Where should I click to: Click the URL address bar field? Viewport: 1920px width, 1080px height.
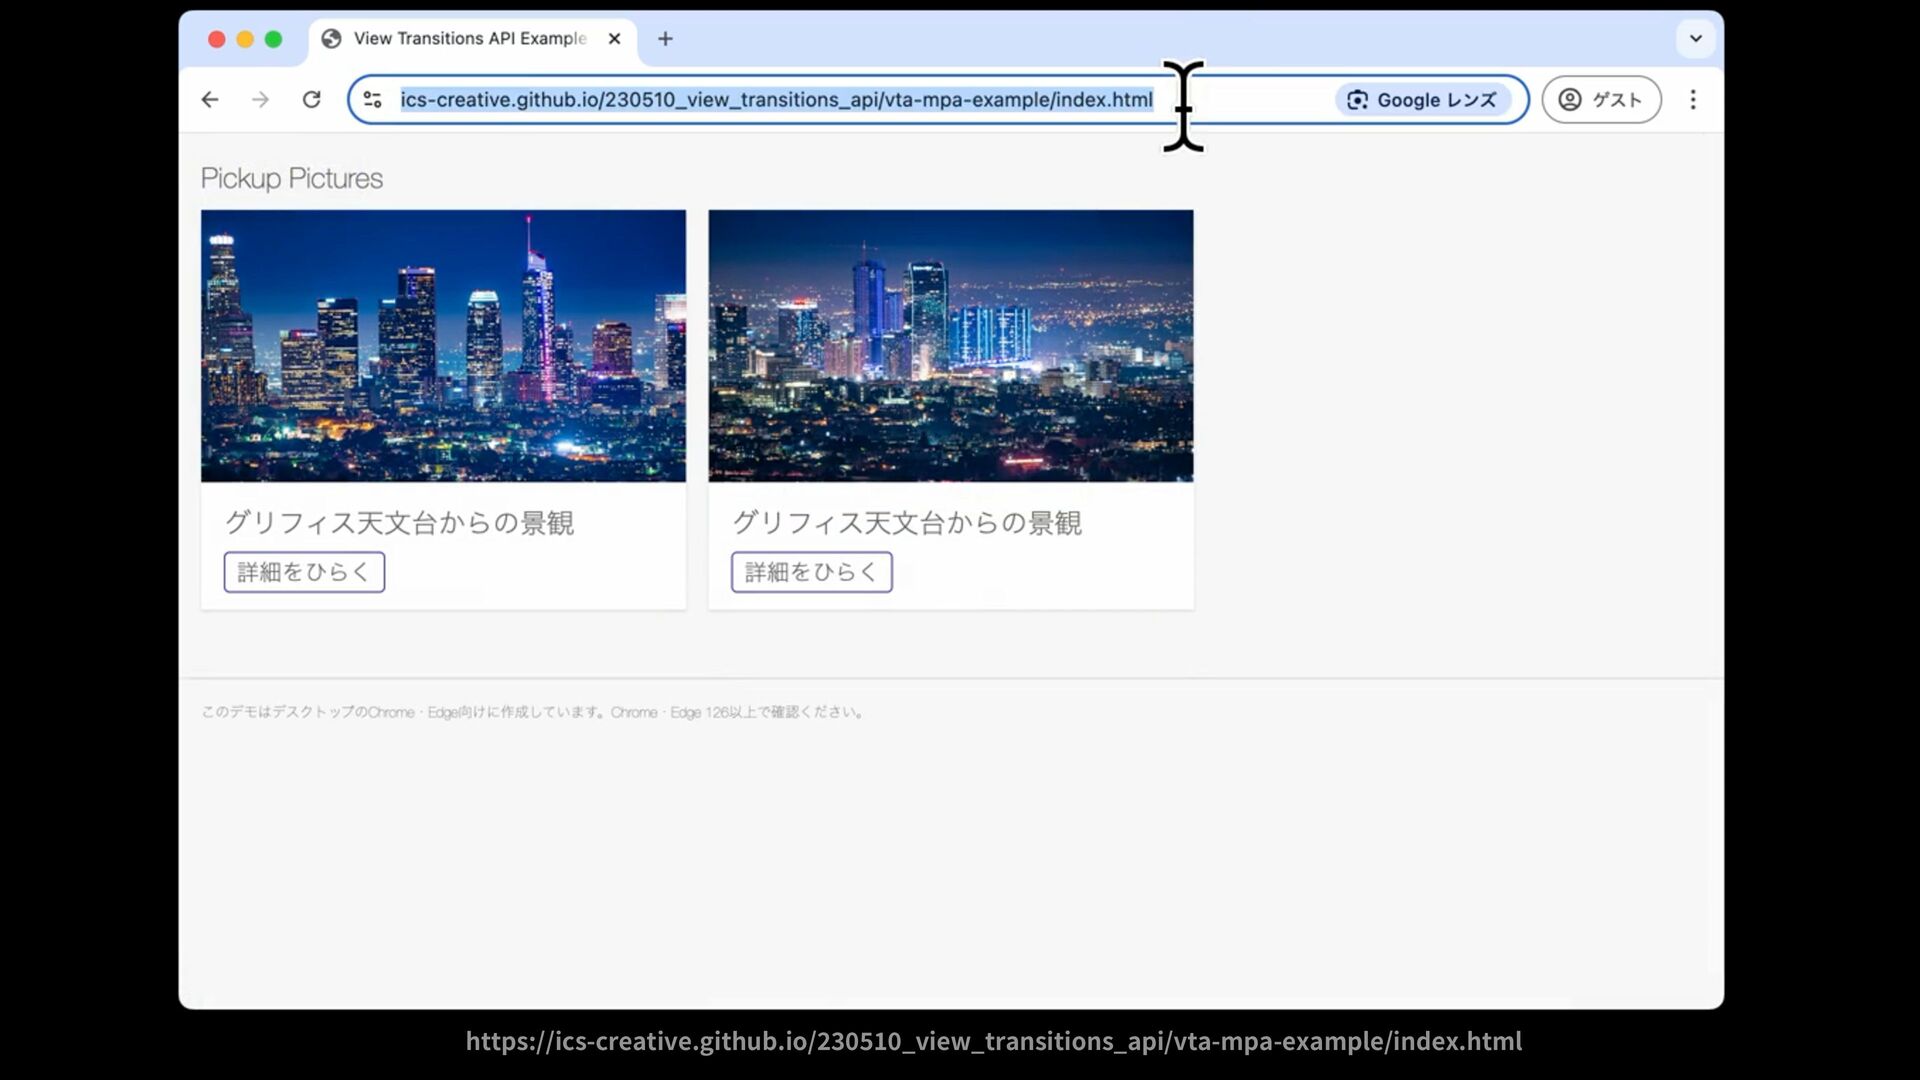click(776, 100)
